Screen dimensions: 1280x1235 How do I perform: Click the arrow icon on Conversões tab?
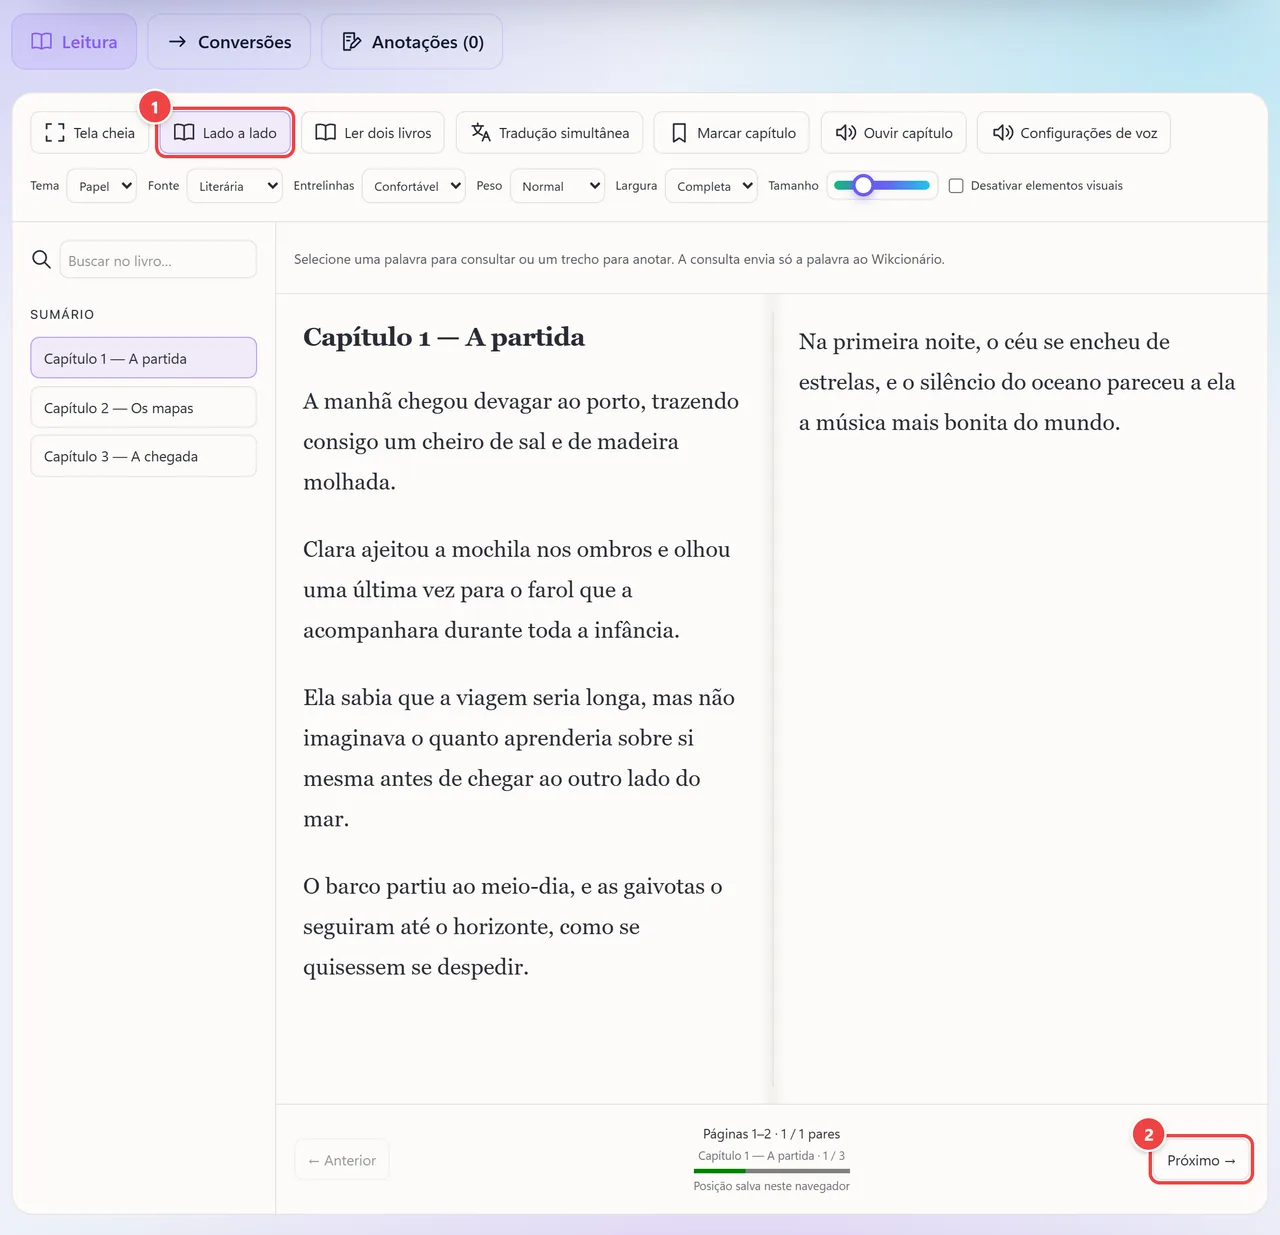(177, 42)
